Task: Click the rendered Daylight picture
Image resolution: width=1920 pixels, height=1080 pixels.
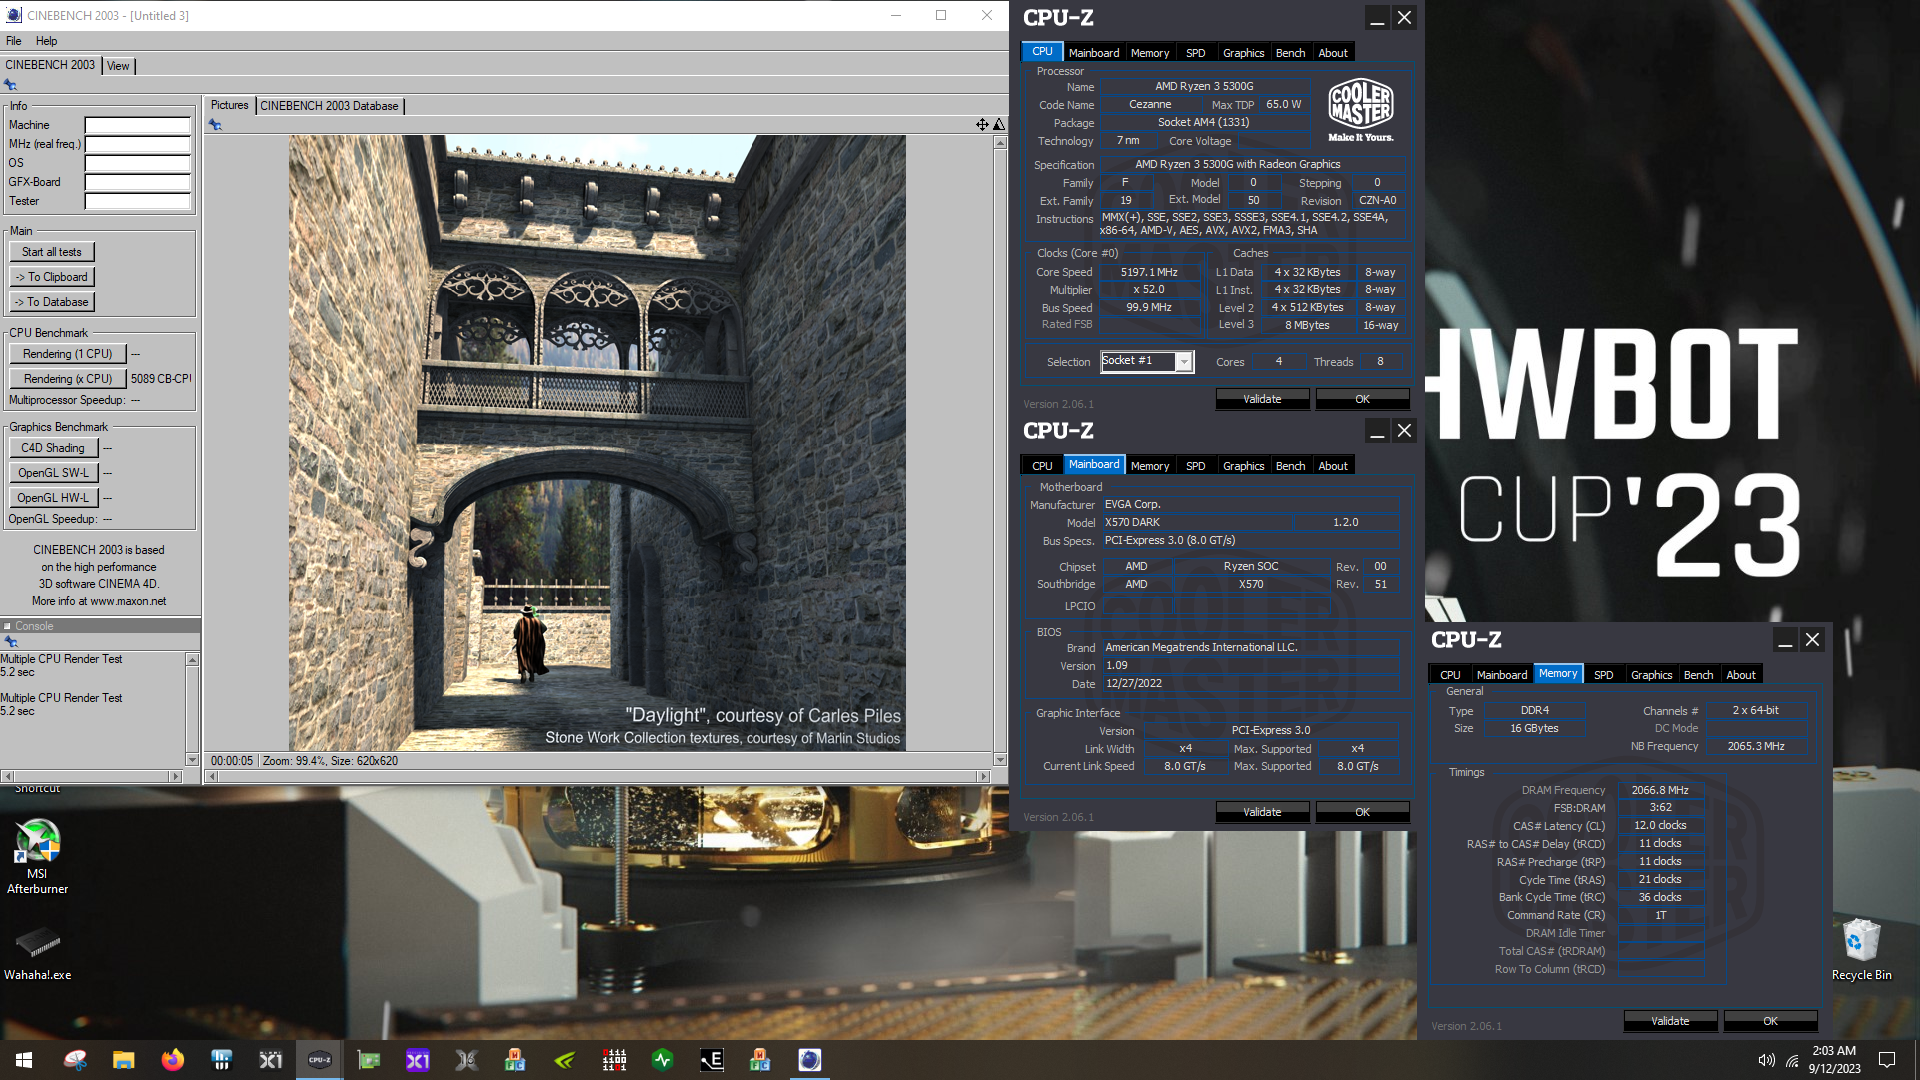Action: (x=597, y=443)
